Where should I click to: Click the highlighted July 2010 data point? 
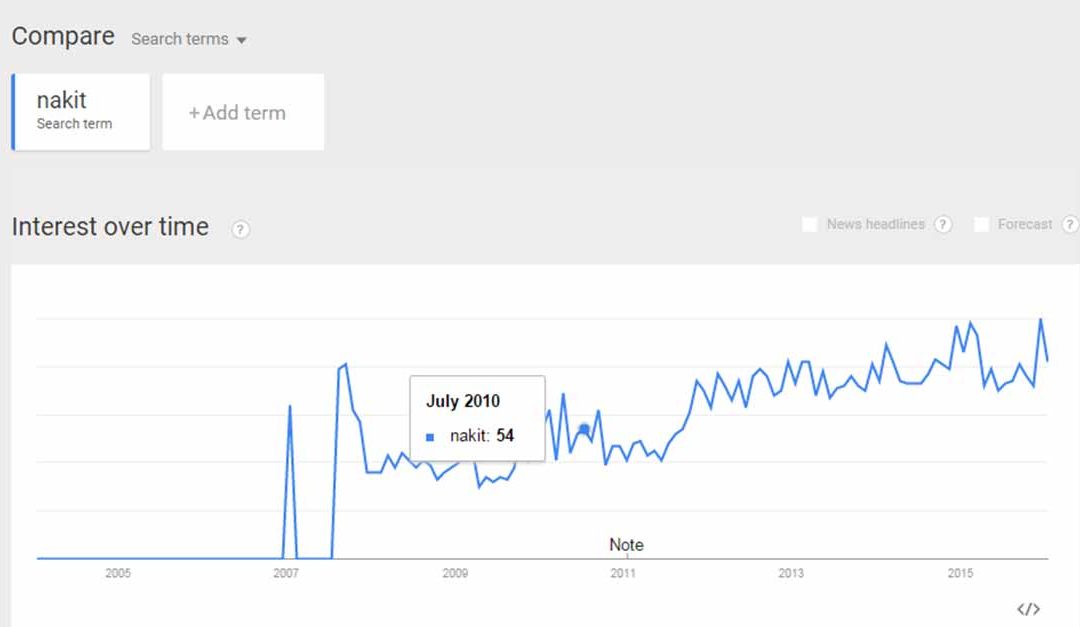(585, 429)
